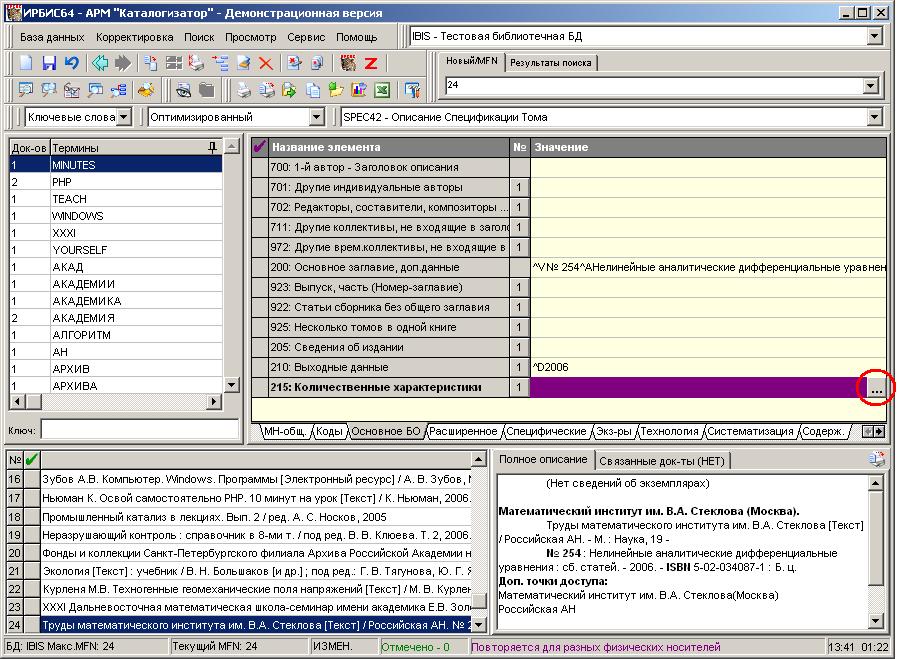The width and height of the screenshot is (900, 659).
Task: Click the eye view icon
Action: click(x=184, y=90)
